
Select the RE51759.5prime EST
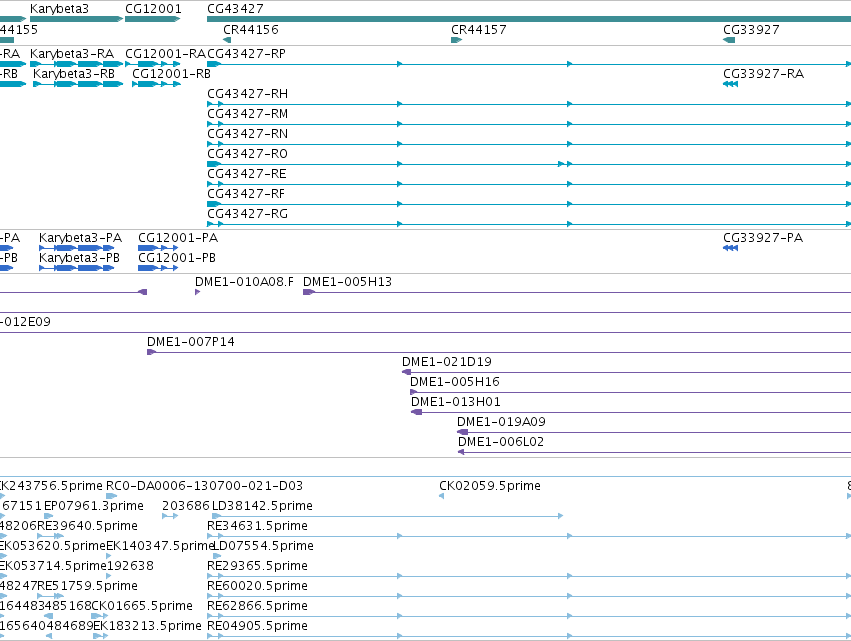tap(50, 596)
